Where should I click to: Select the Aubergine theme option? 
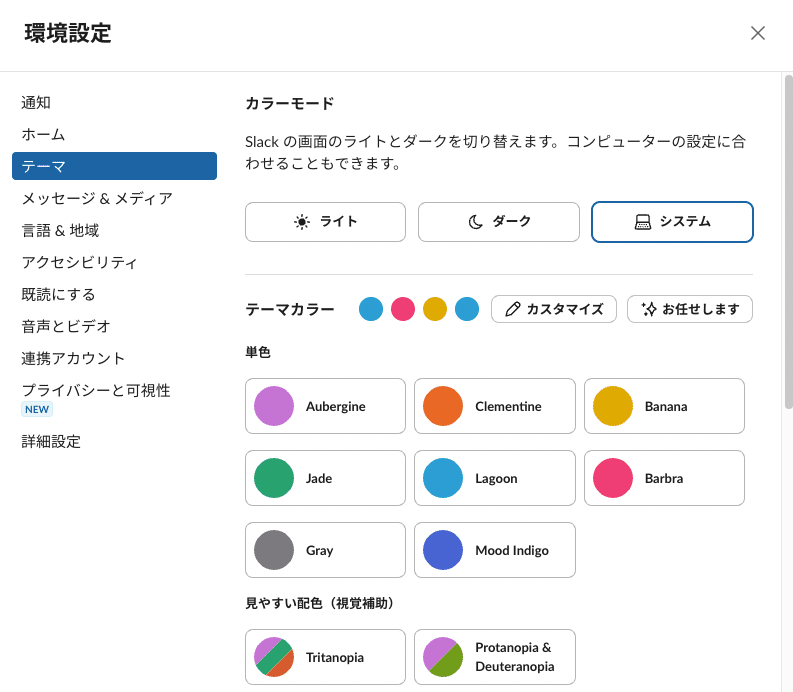[x=325, y=406]
